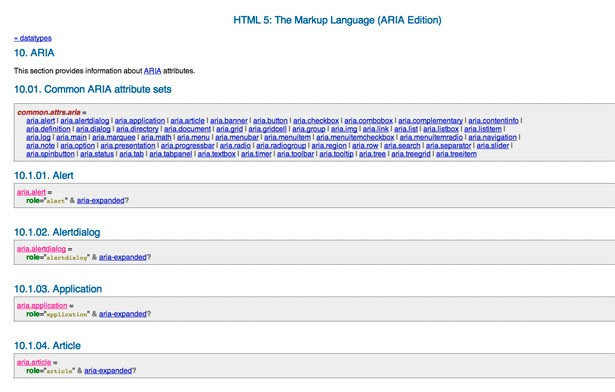The height and width of the screenshot is (392, 615).
Task: Go back via the « datatypes link
Action: pos(33,38)
